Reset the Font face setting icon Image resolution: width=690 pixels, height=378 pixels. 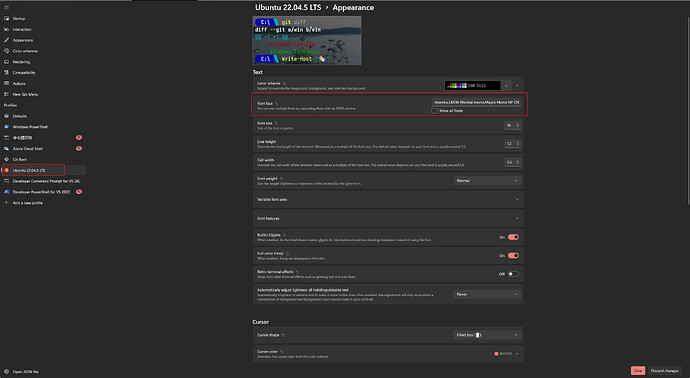[277, 103]
